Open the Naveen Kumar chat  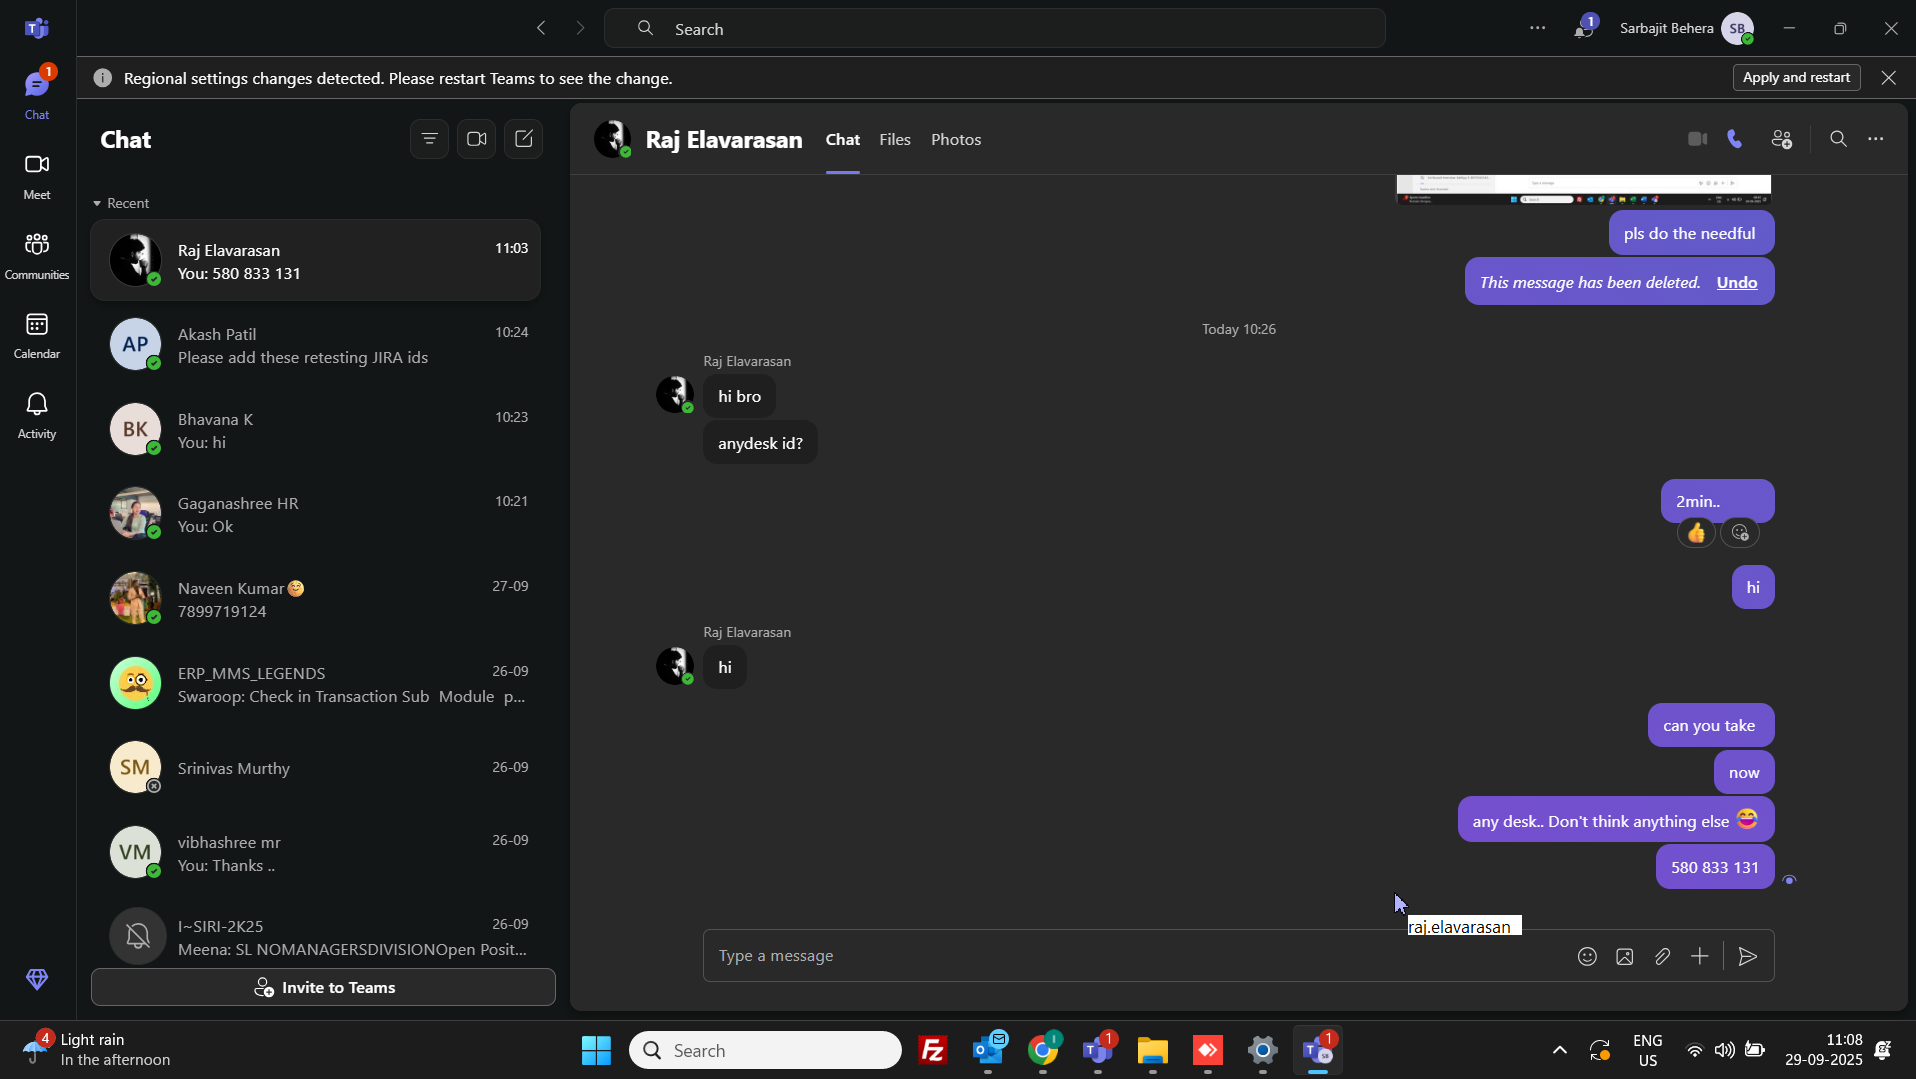point(316,599)
